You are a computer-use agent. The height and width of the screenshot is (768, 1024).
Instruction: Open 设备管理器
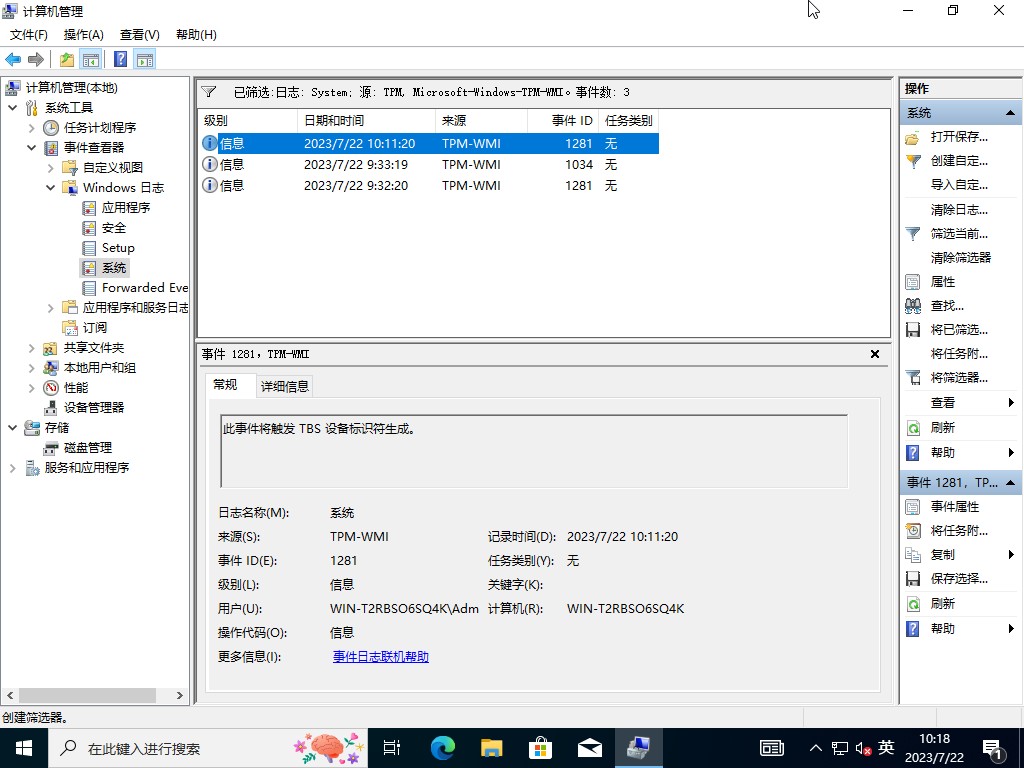coord(93,408)
